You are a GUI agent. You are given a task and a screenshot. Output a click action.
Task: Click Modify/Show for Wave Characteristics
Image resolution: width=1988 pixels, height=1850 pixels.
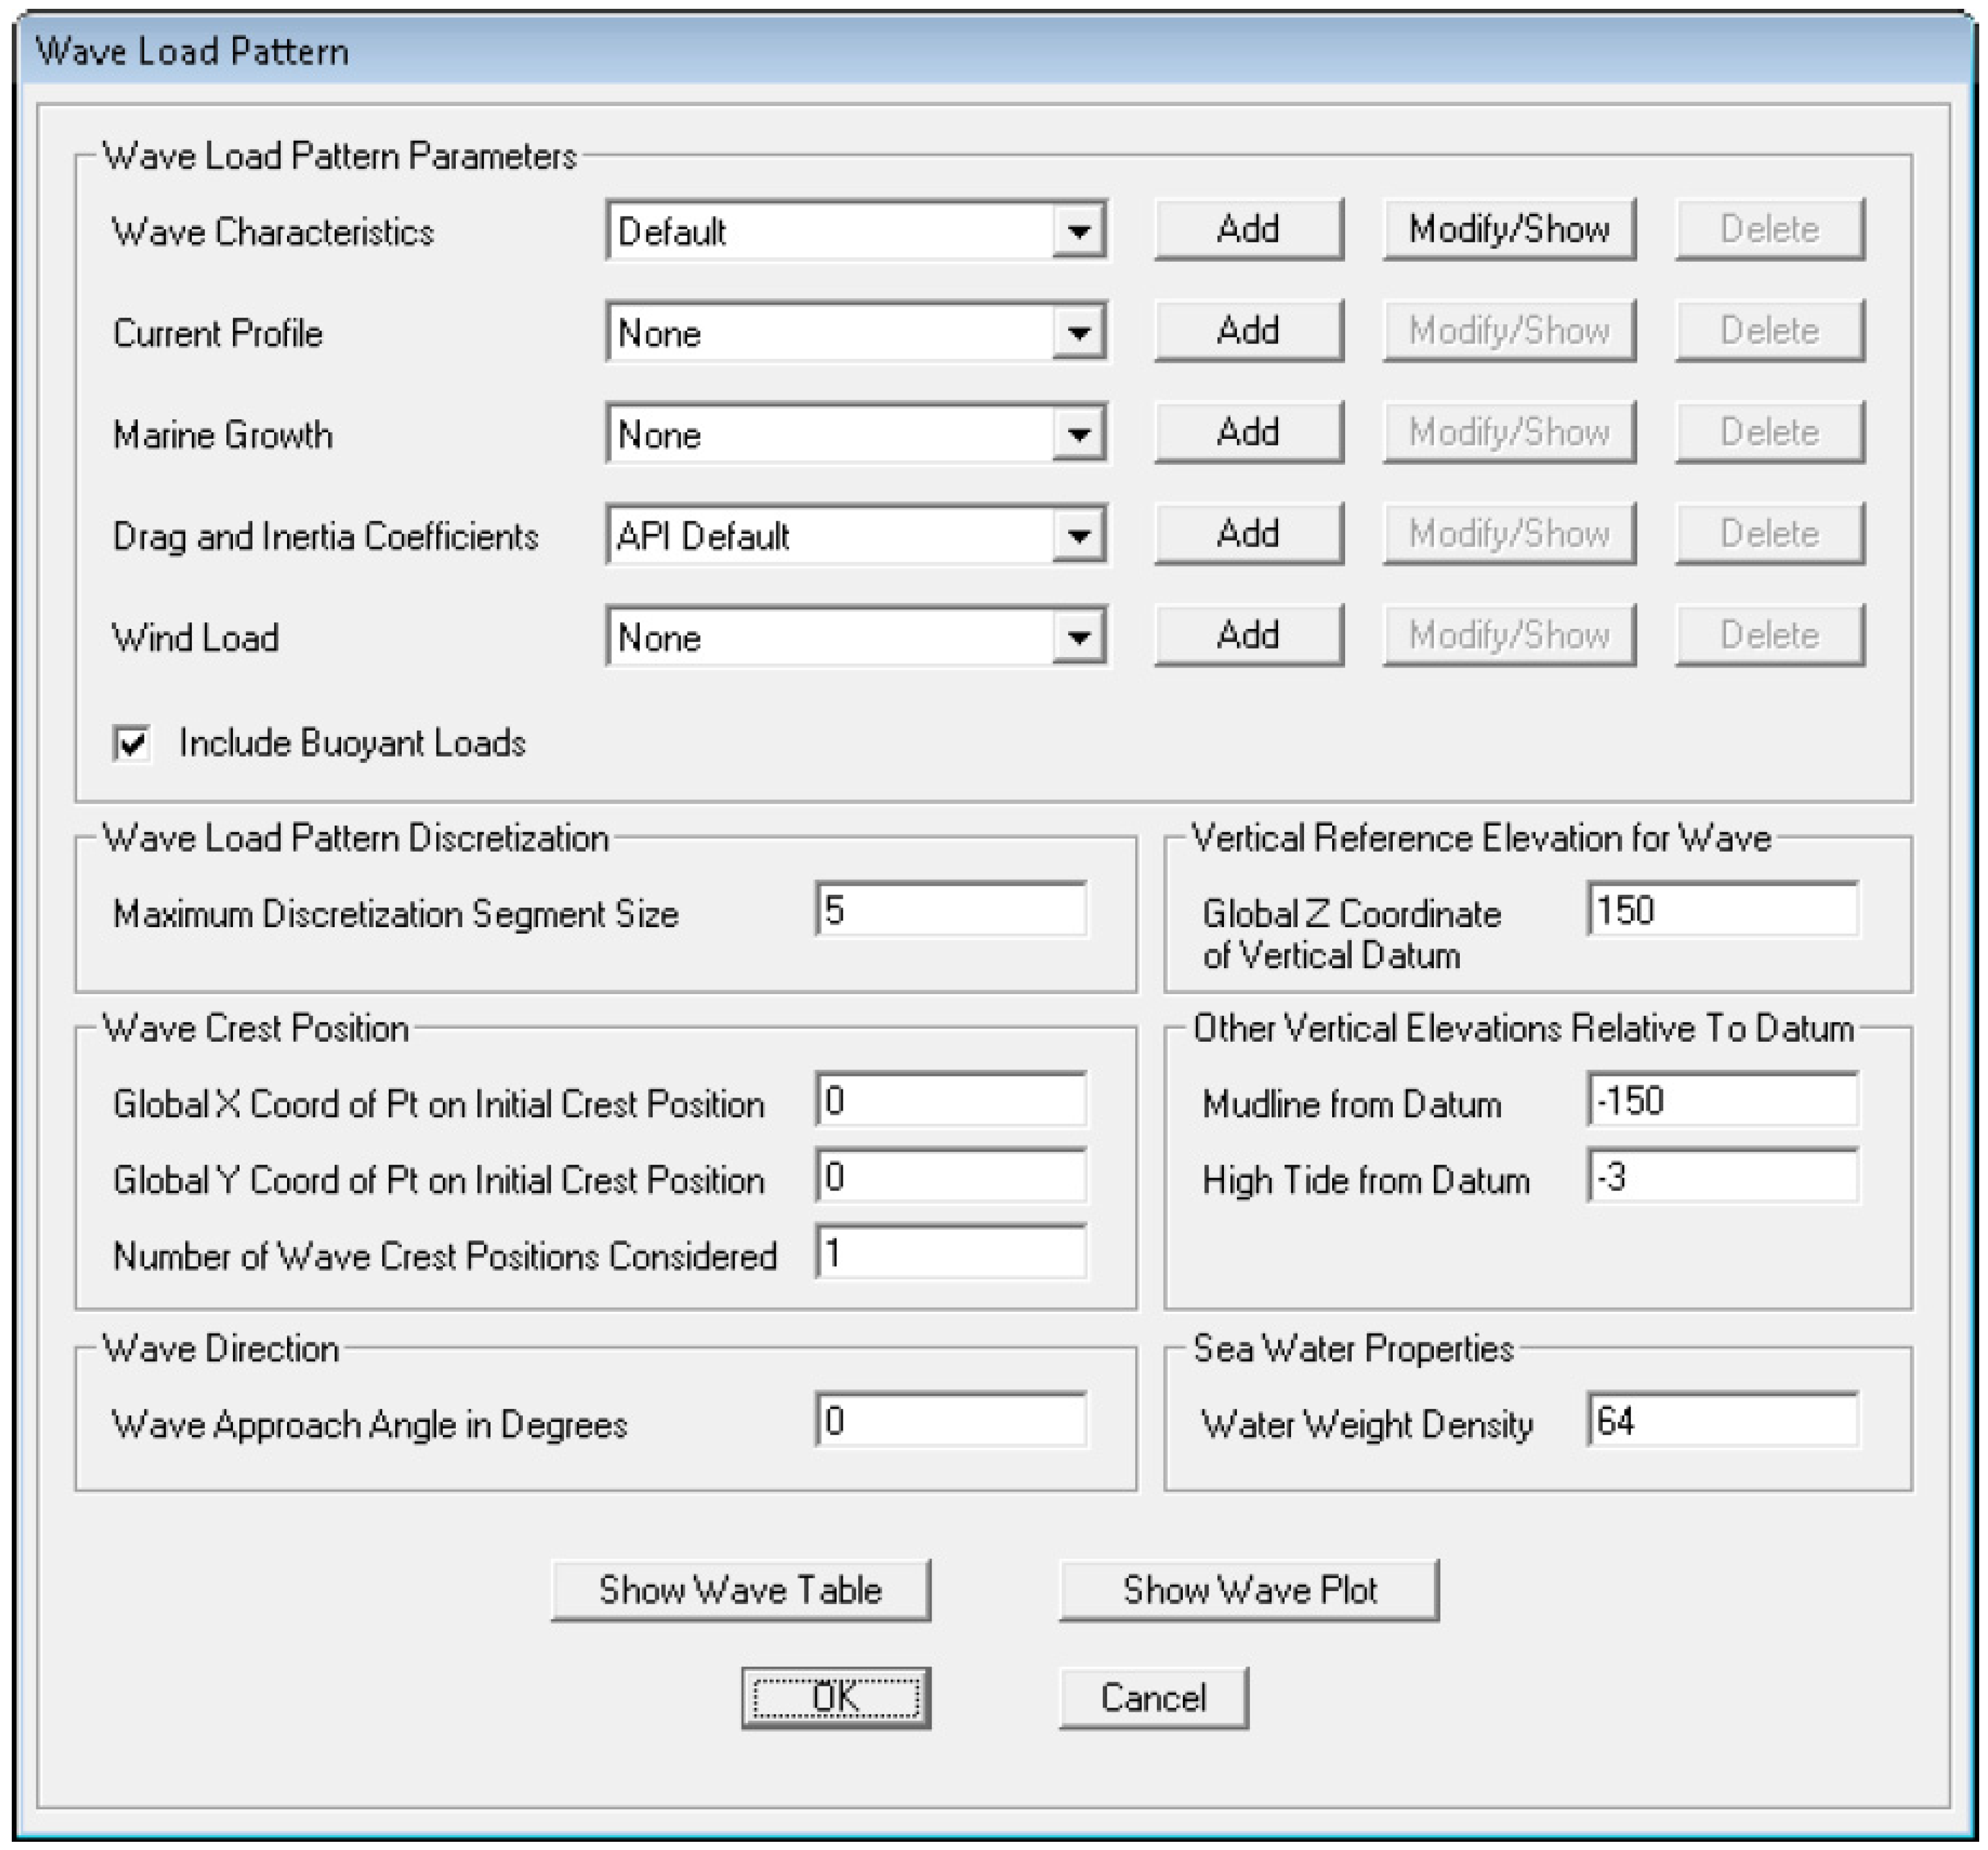point(1508,230)
